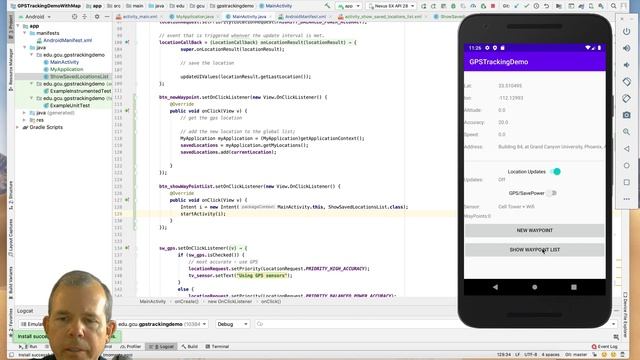Screen dimensions: 640x360
Task: Open the app run configuration dropdown
Action: [x=349, y=6]
